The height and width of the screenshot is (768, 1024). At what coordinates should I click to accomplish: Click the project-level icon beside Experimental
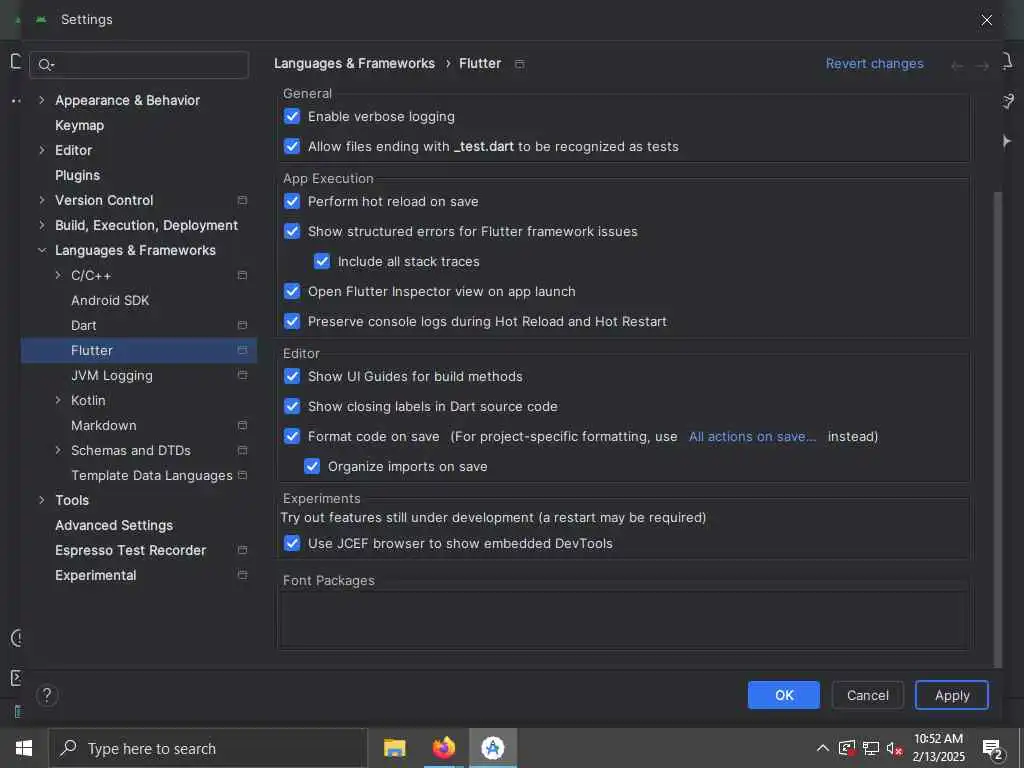242,575
